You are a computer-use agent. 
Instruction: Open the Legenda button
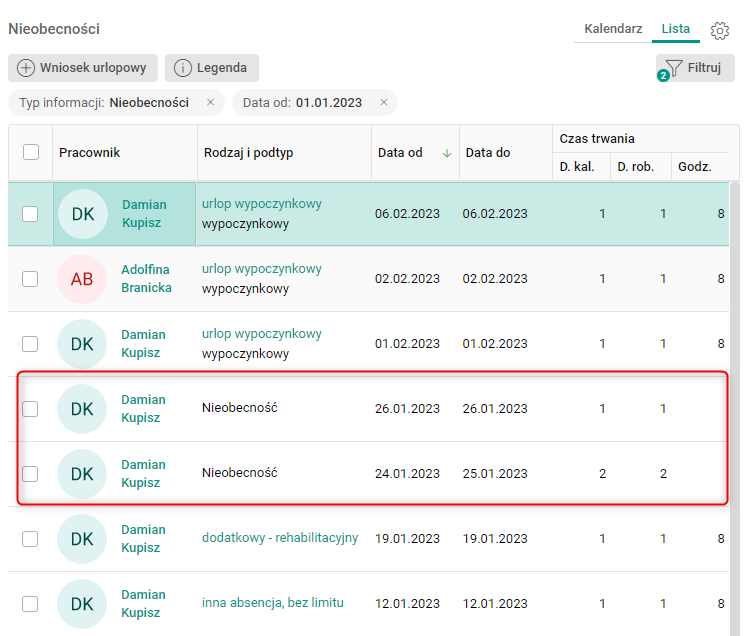point(212,68)
